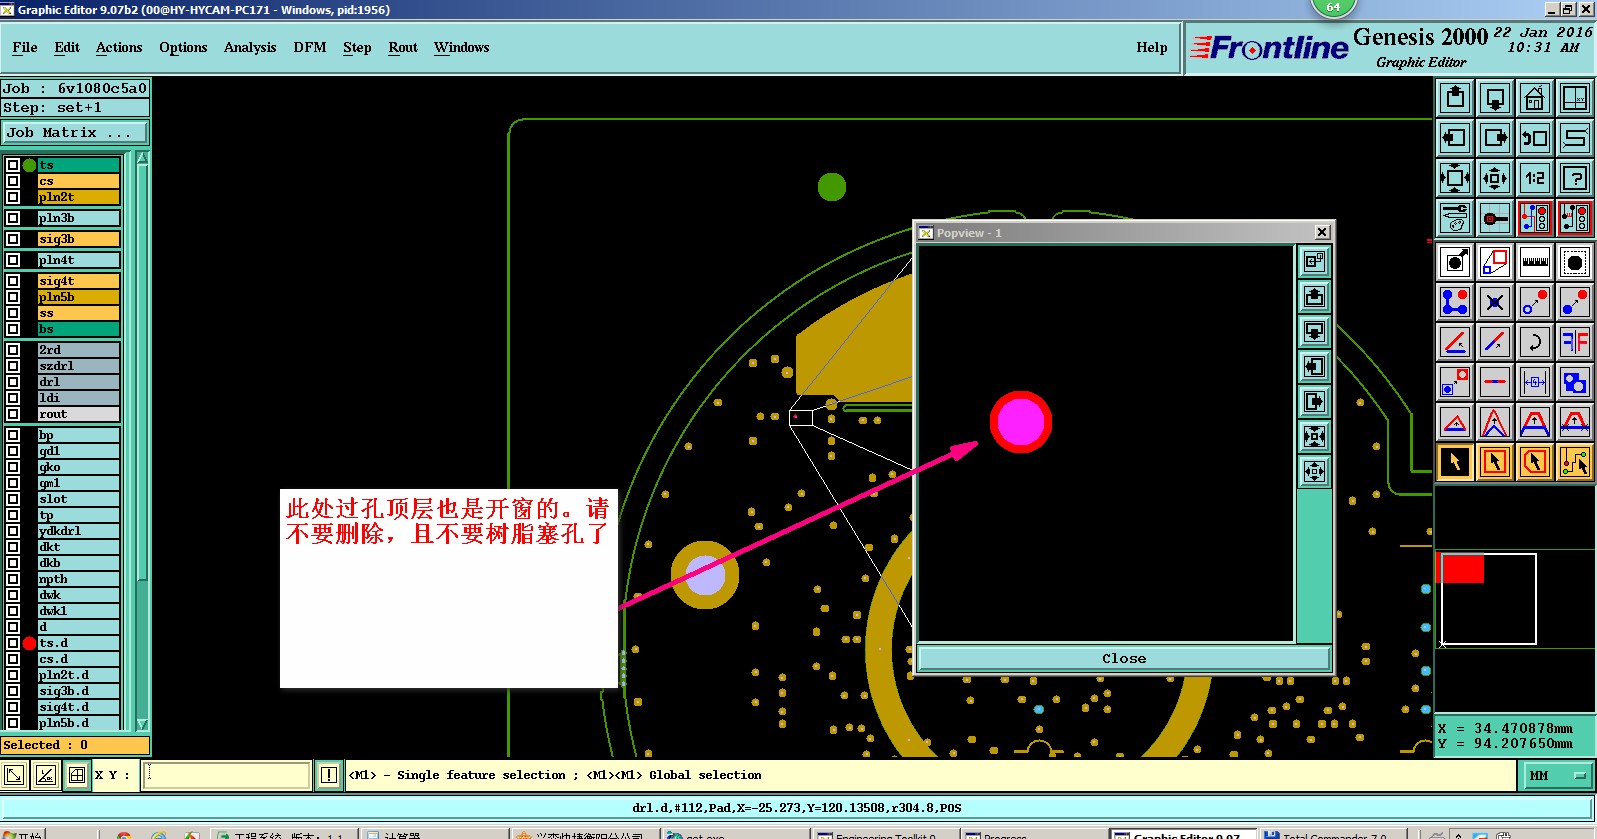Click the pan up view icon
Image resolution: width=1597 pixels, height=839 pixels.
(1455, 98)
